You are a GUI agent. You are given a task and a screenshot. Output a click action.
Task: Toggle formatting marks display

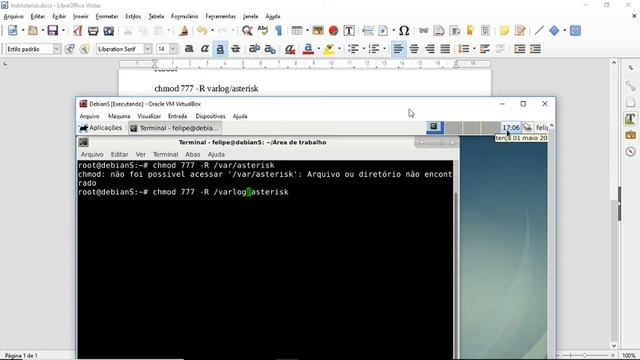pos(278,31)
